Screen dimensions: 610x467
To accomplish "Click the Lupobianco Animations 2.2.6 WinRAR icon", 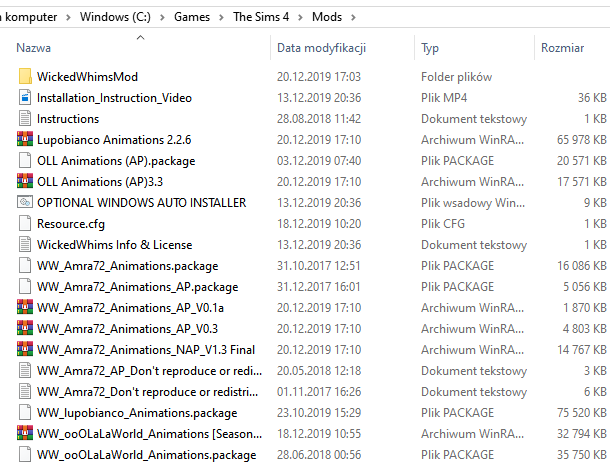I will [25, 139].
